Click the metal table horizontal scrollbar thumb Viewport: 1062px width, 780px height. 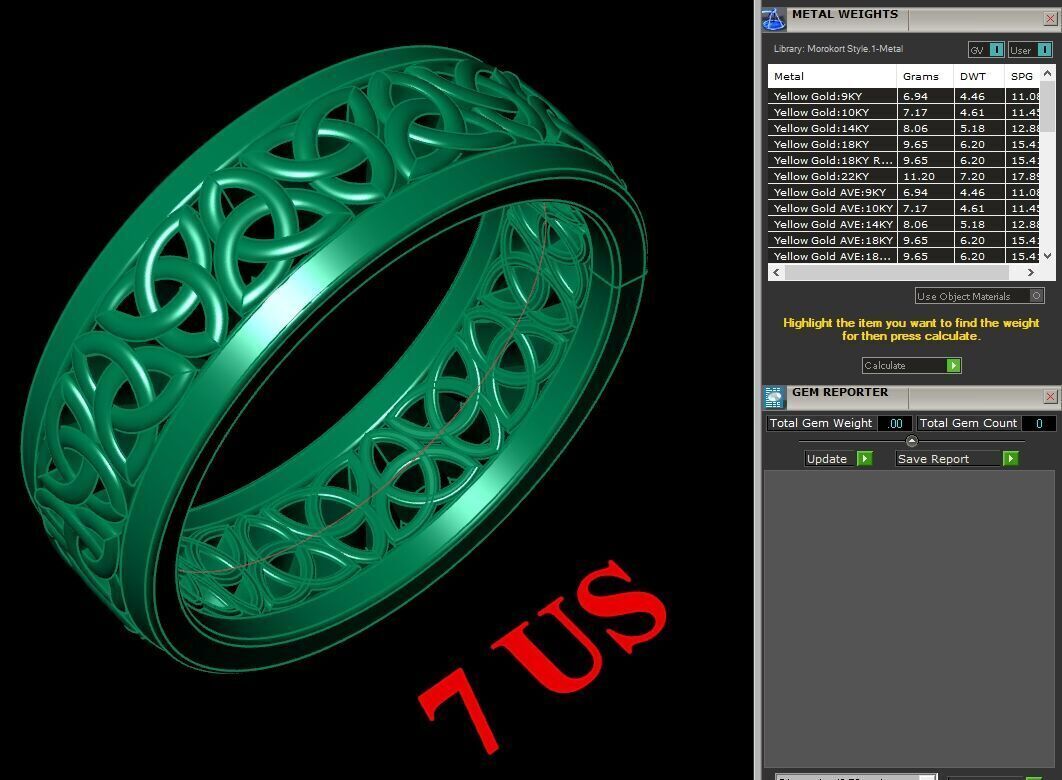click(897, 272)
